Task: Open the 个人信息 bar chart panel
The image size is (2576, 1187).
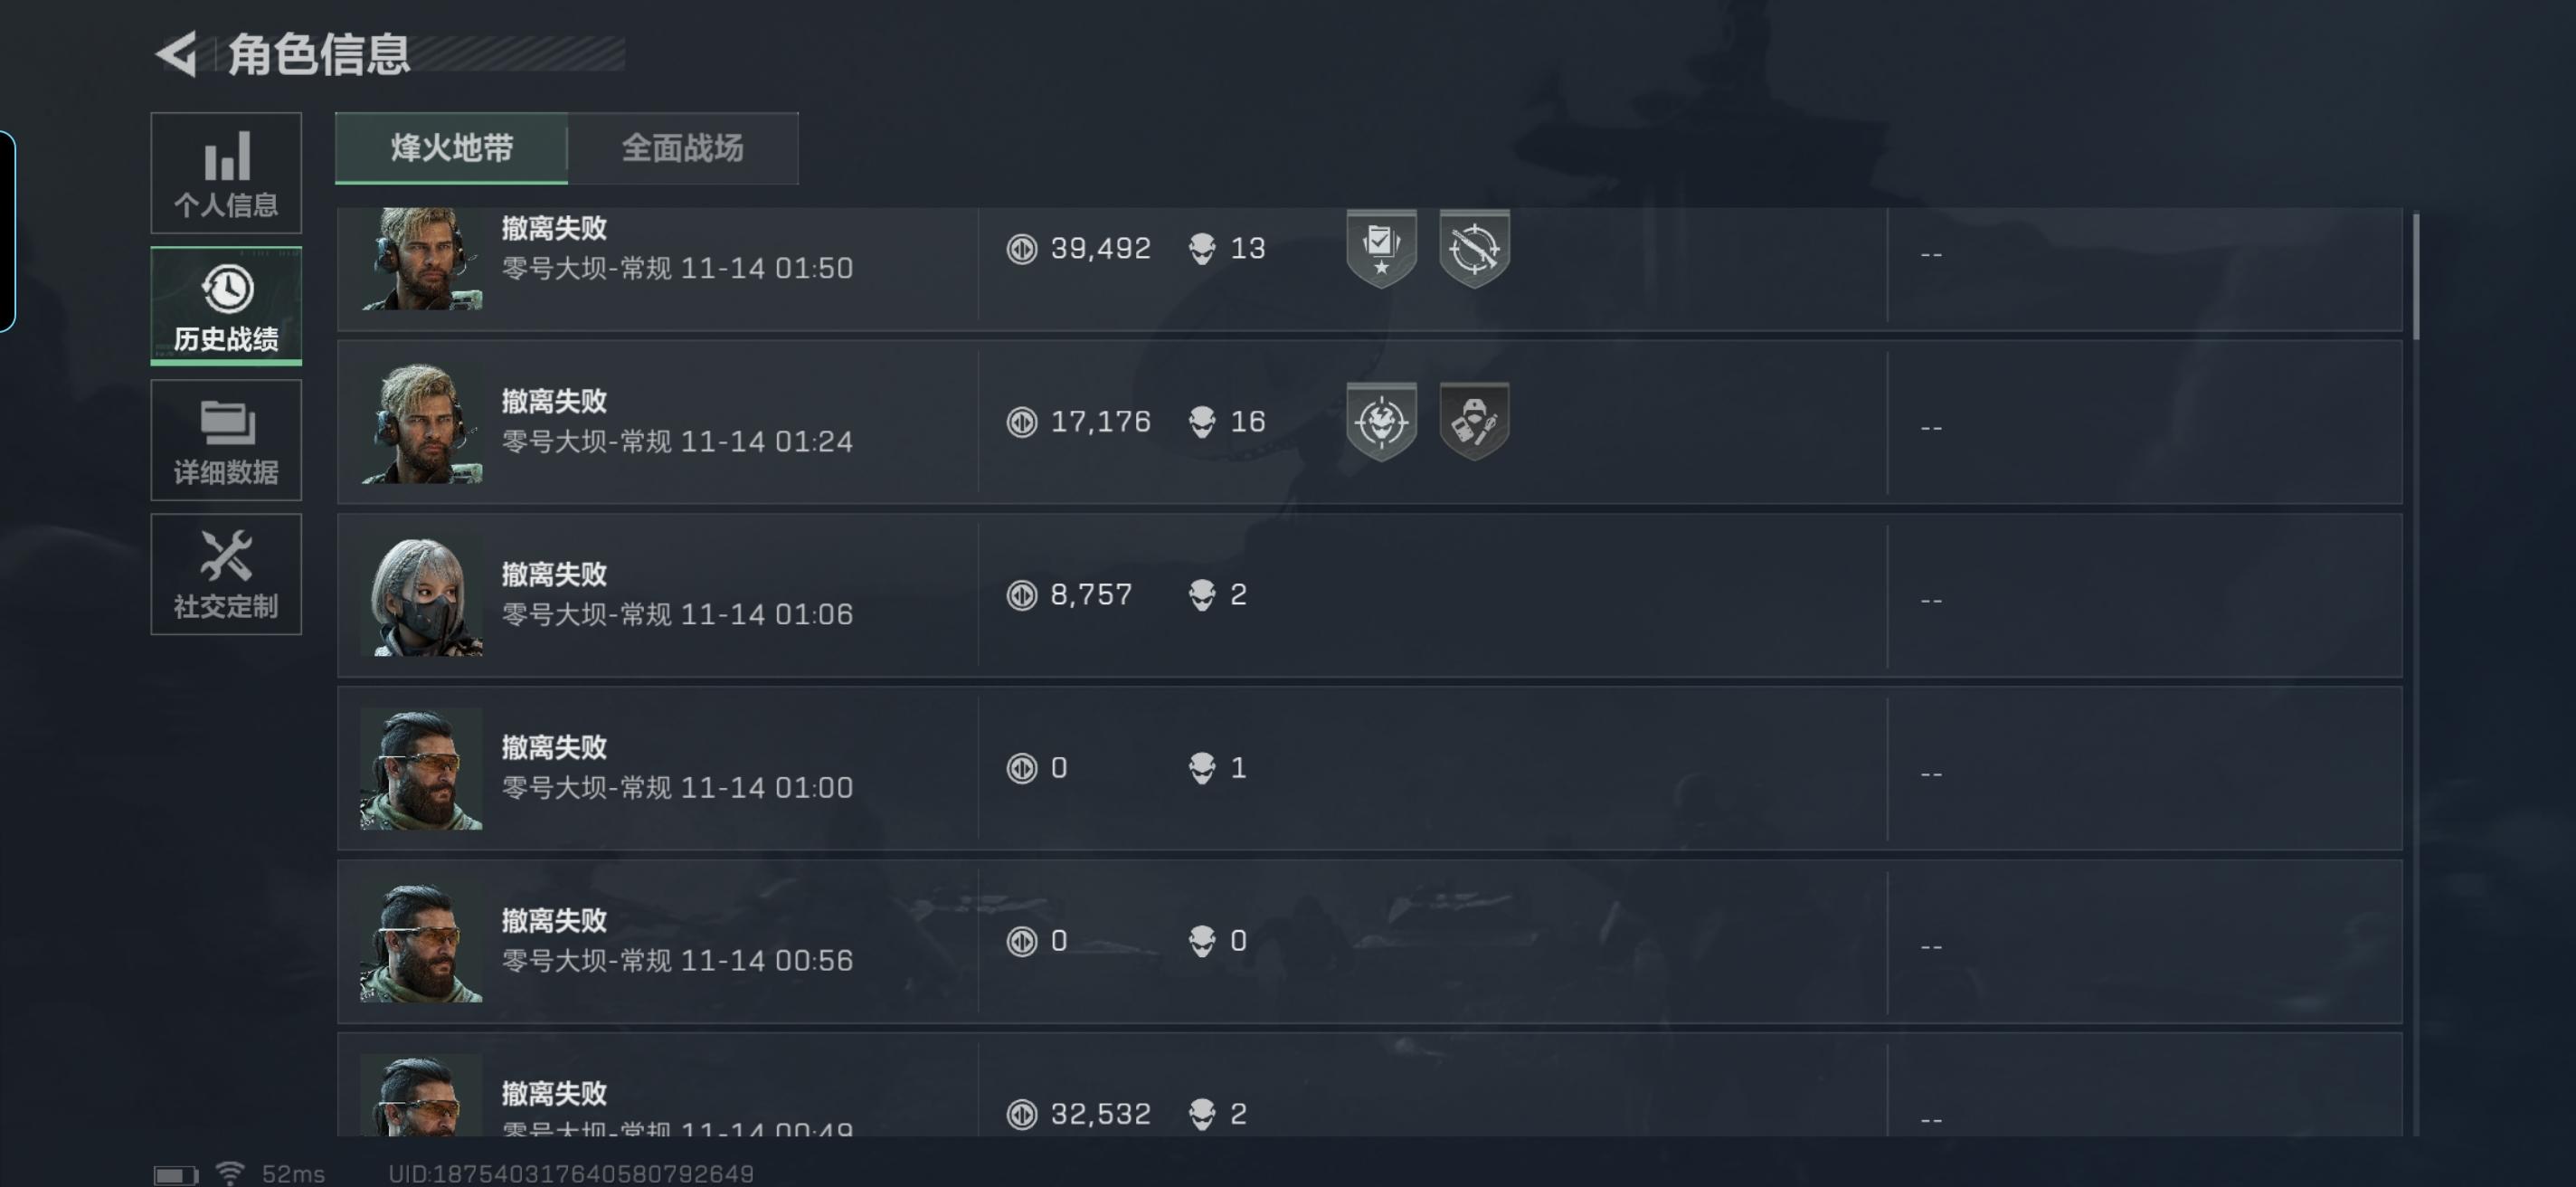Action: [226, 173]
